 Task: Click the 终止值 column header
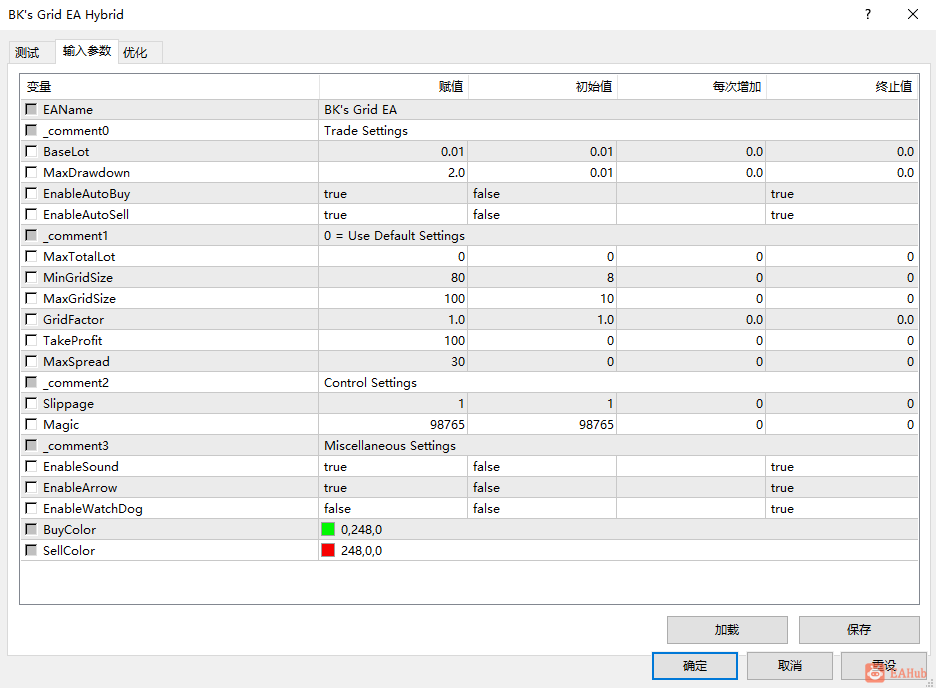coord(842,87)
